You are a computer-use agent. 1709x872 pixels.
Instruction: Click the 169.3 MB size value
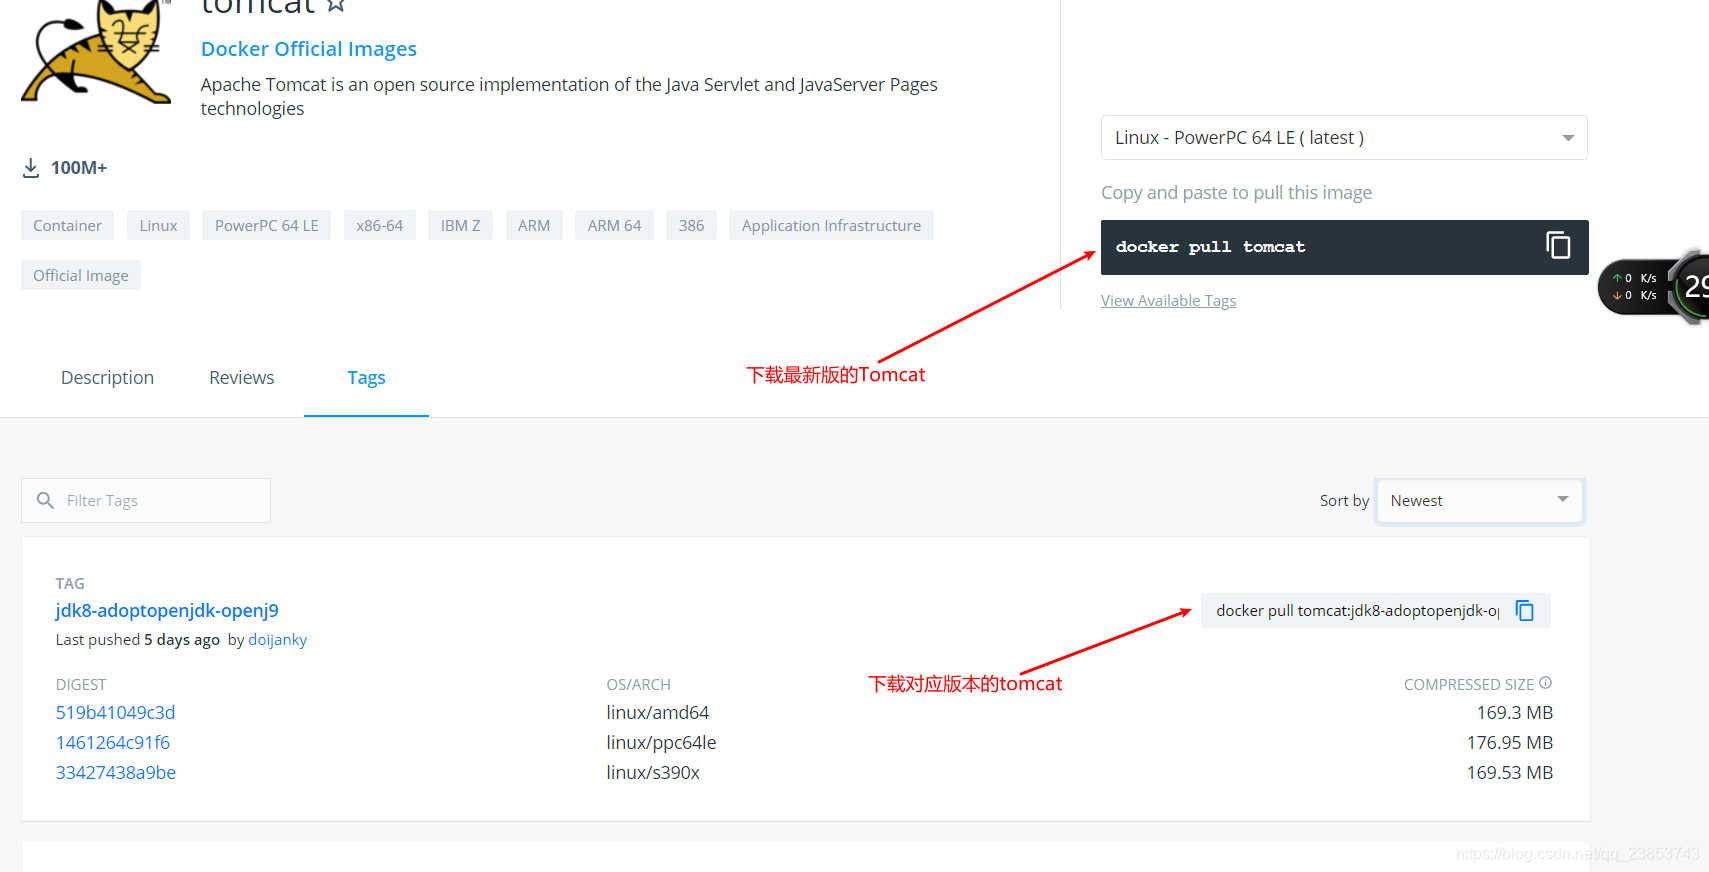[x=1515, y=713]
